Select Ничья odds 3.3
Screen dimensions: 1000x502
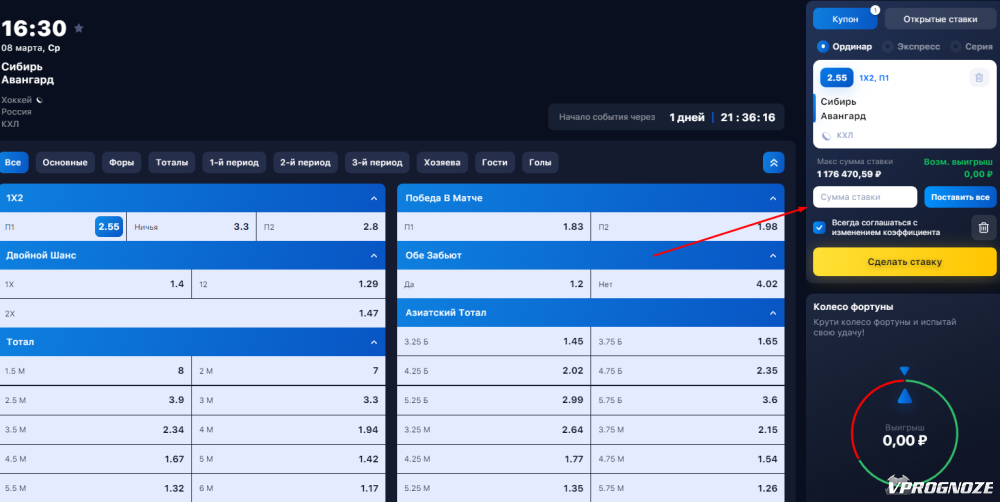[x=191, y=226]
